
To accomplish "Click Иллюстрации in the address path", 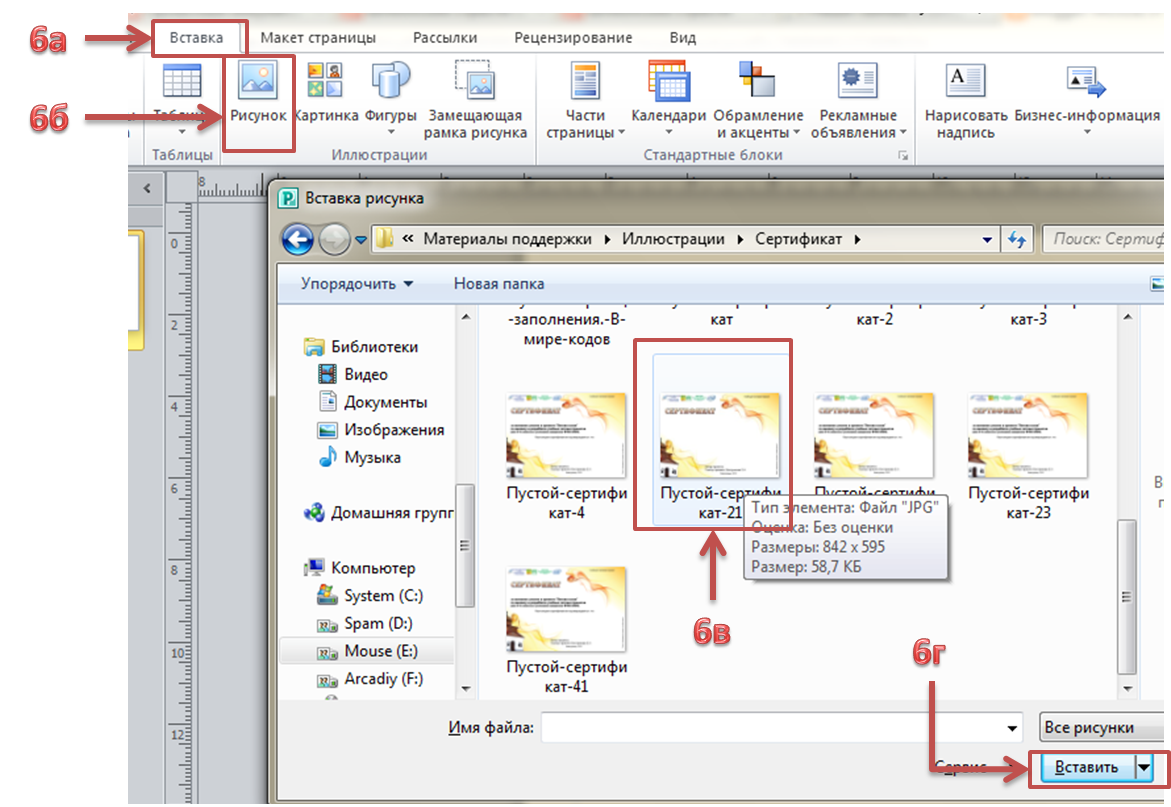I will (673, 239).
